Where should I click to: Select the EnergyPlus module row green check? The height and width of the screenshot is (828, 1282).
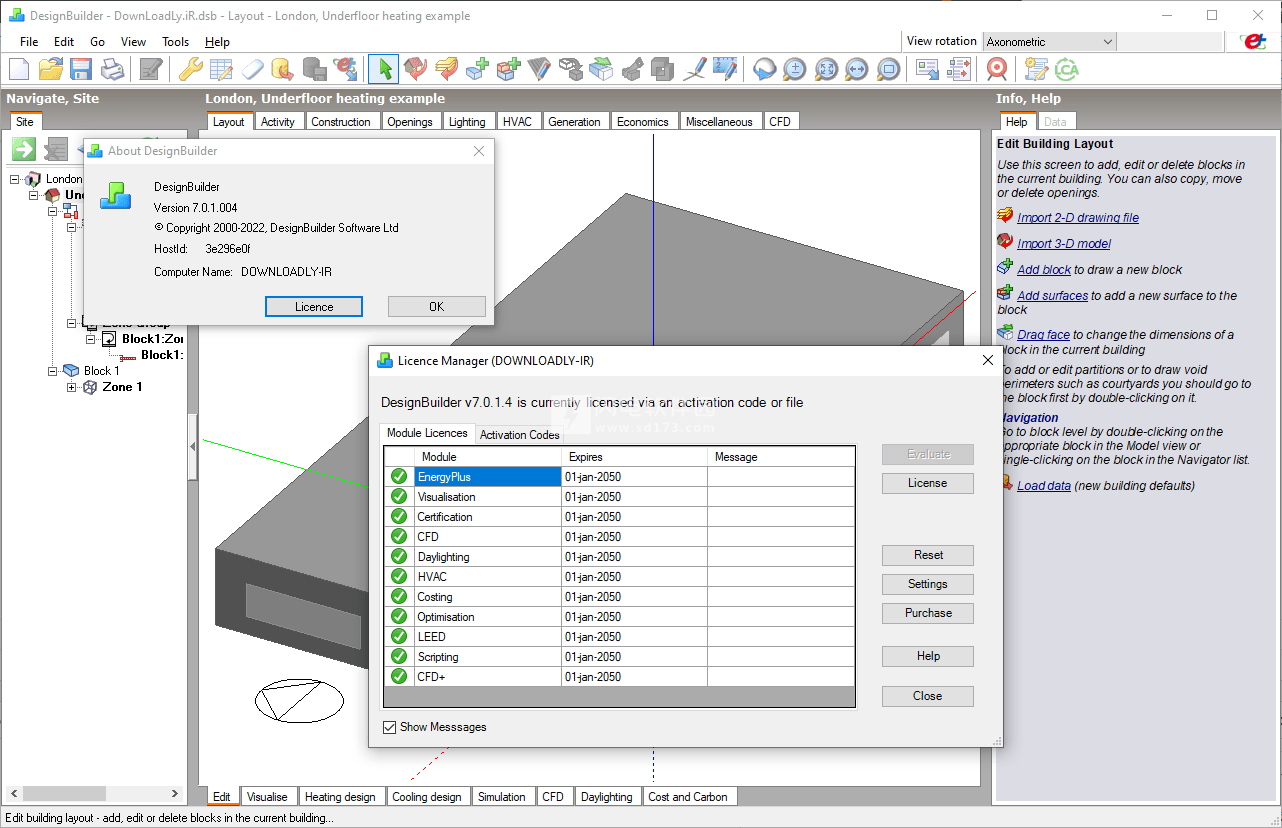398,476
